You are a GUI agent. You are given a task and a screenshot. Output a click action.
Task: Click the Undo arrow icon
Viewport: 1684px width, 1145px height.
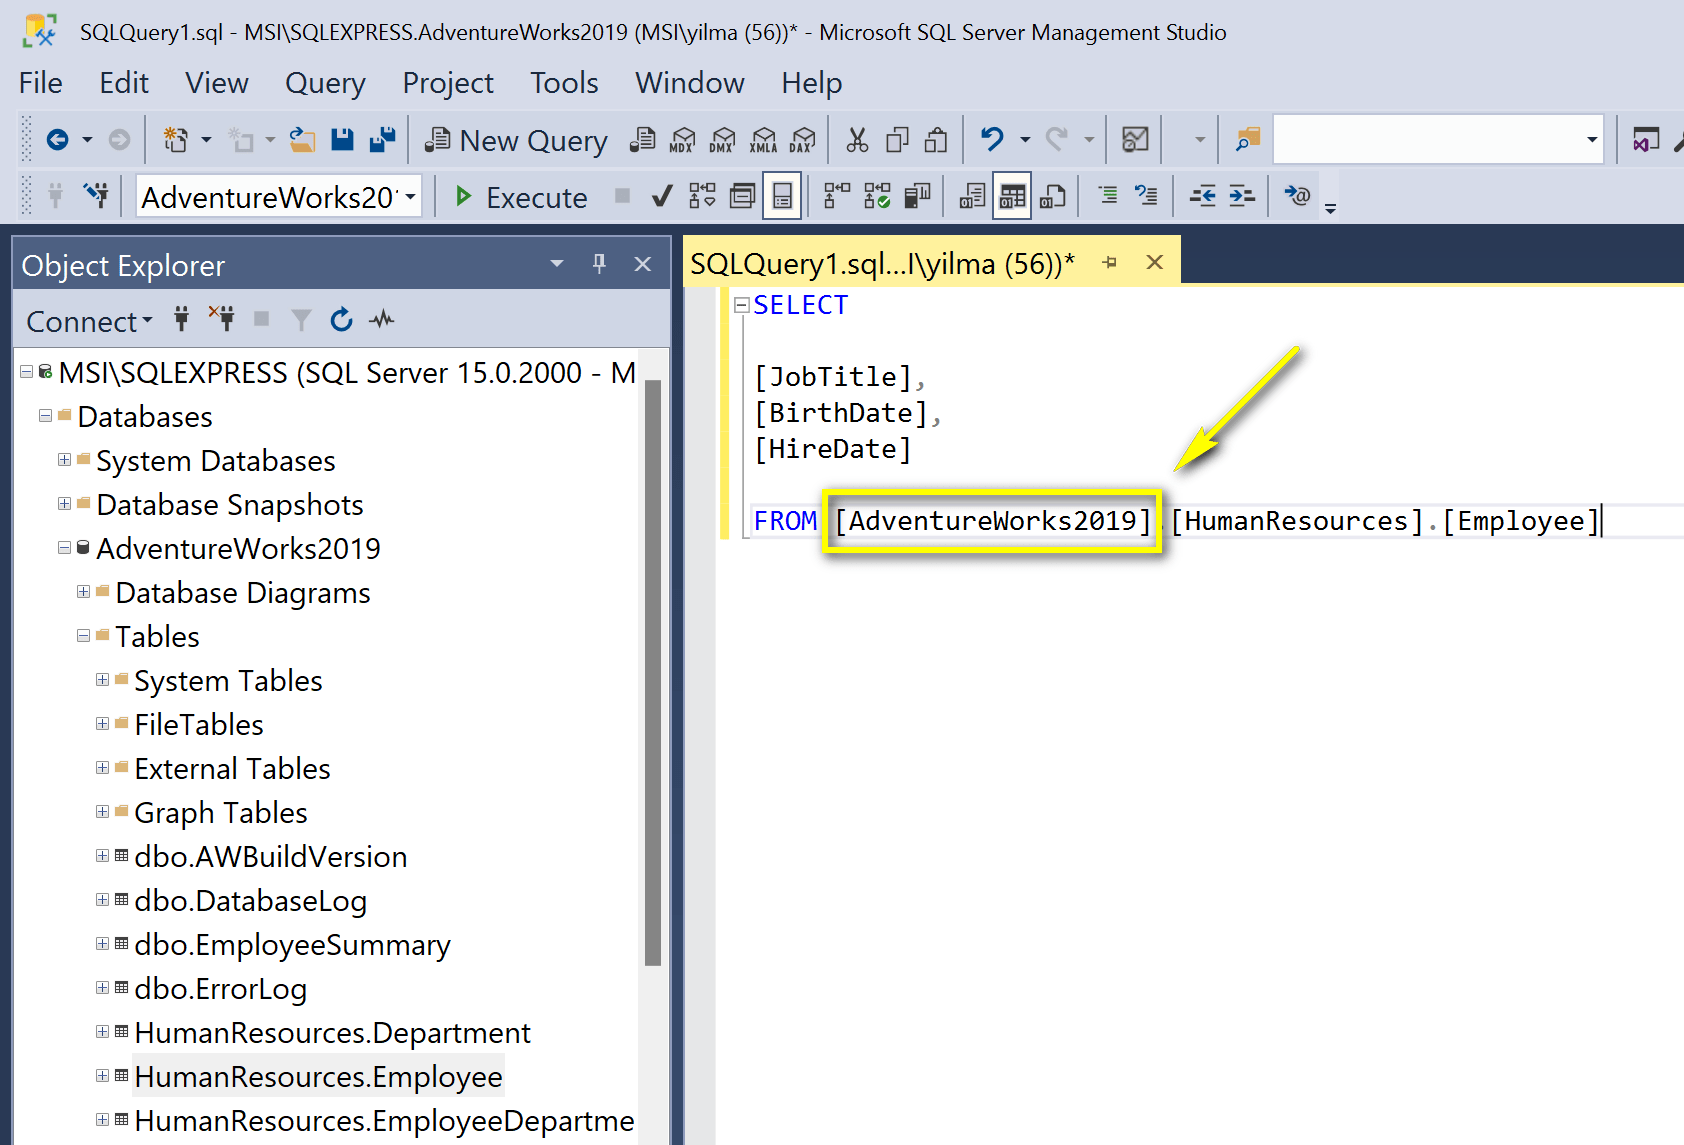992,140
